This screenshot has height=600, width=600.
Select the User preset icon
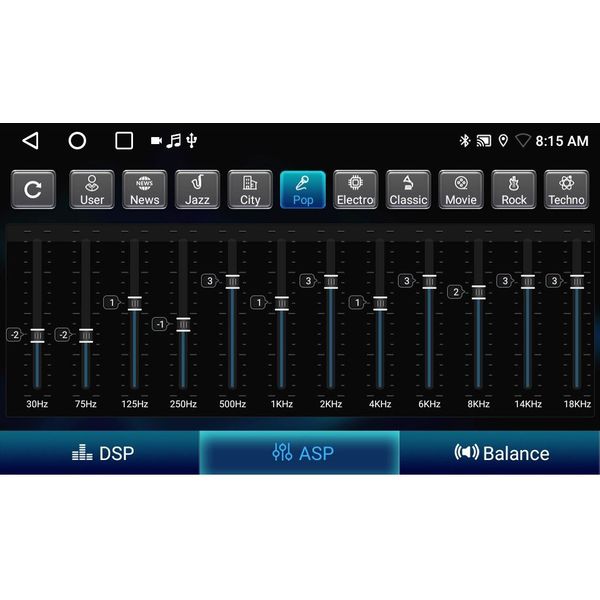(92, 189)
